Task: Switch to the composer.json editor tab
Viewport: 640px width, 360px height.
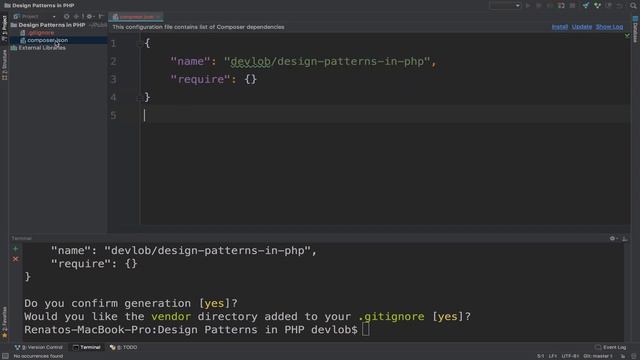Action: (136, 17)
